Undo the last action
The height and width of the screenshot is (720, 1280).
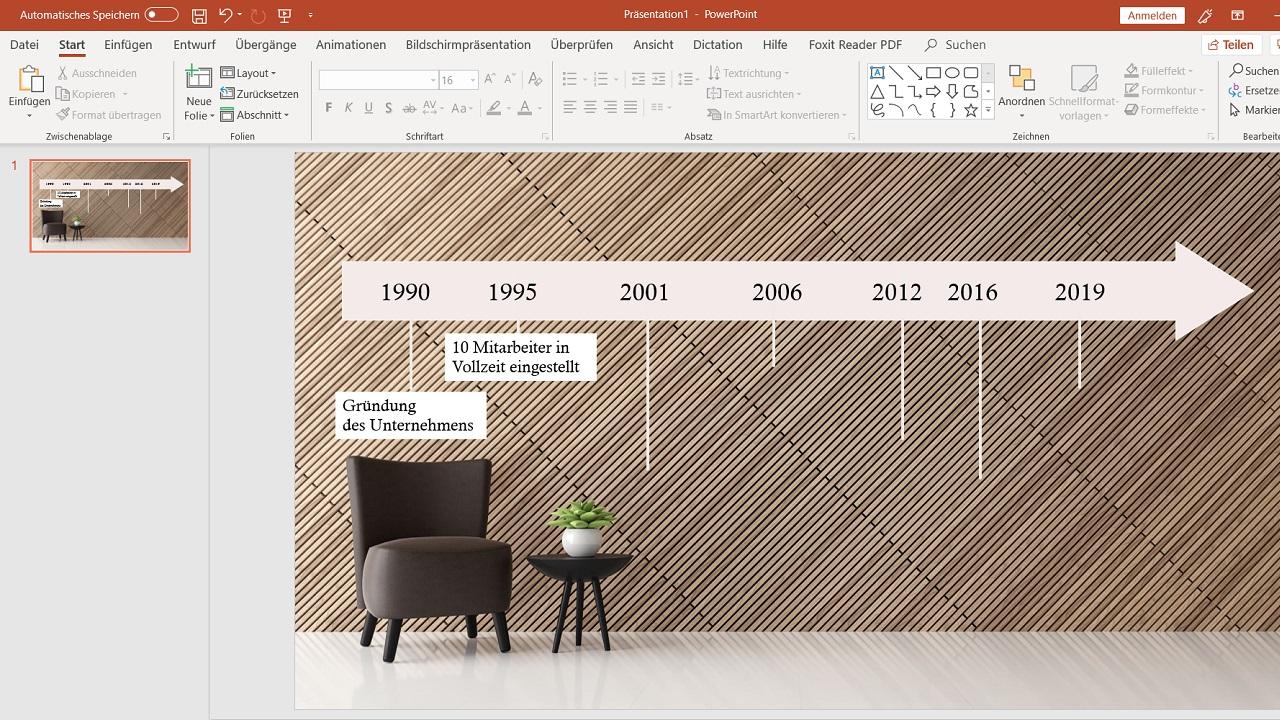(225, 15)
